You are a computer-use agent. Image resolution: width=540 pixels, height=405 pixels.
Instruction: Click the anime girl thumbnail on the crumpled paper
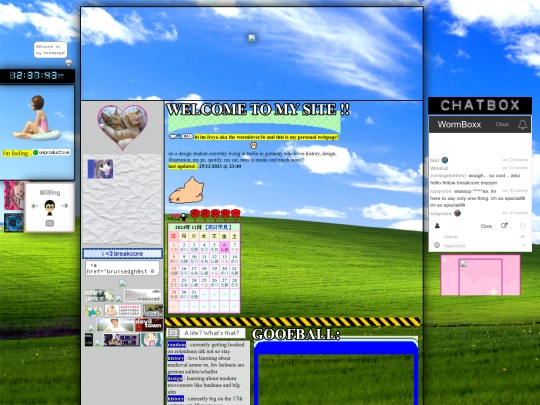click(x=100, y=169)
